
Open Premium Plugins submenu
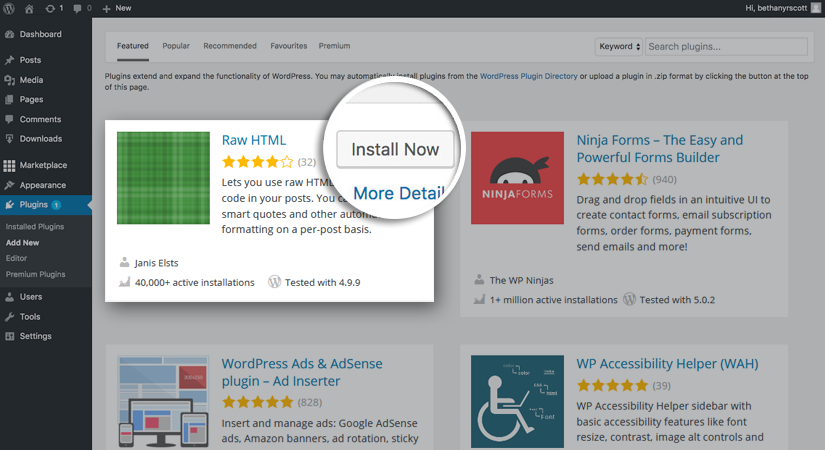[x=35, y=274]
